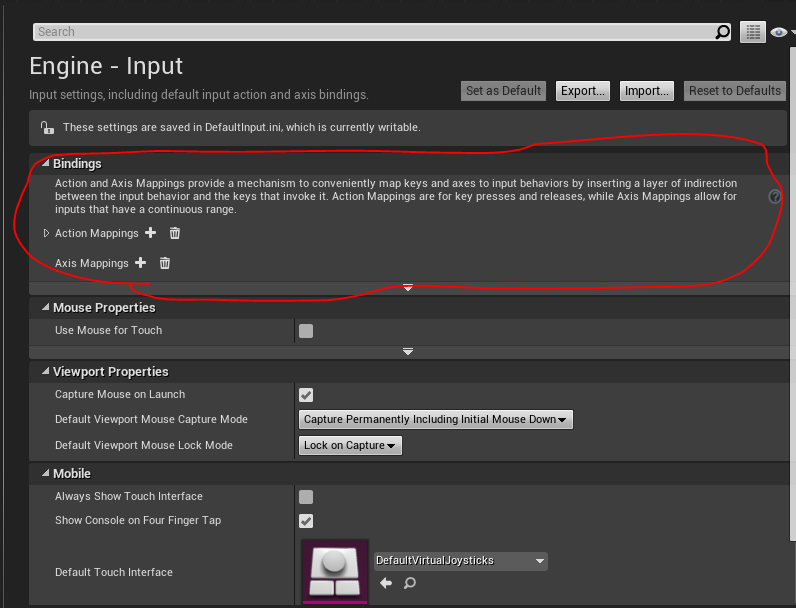Screen dimensions: 796x608
Task: Collapse the Mouse Properties section
Action: pyautogui.click(x=46, y=308)
